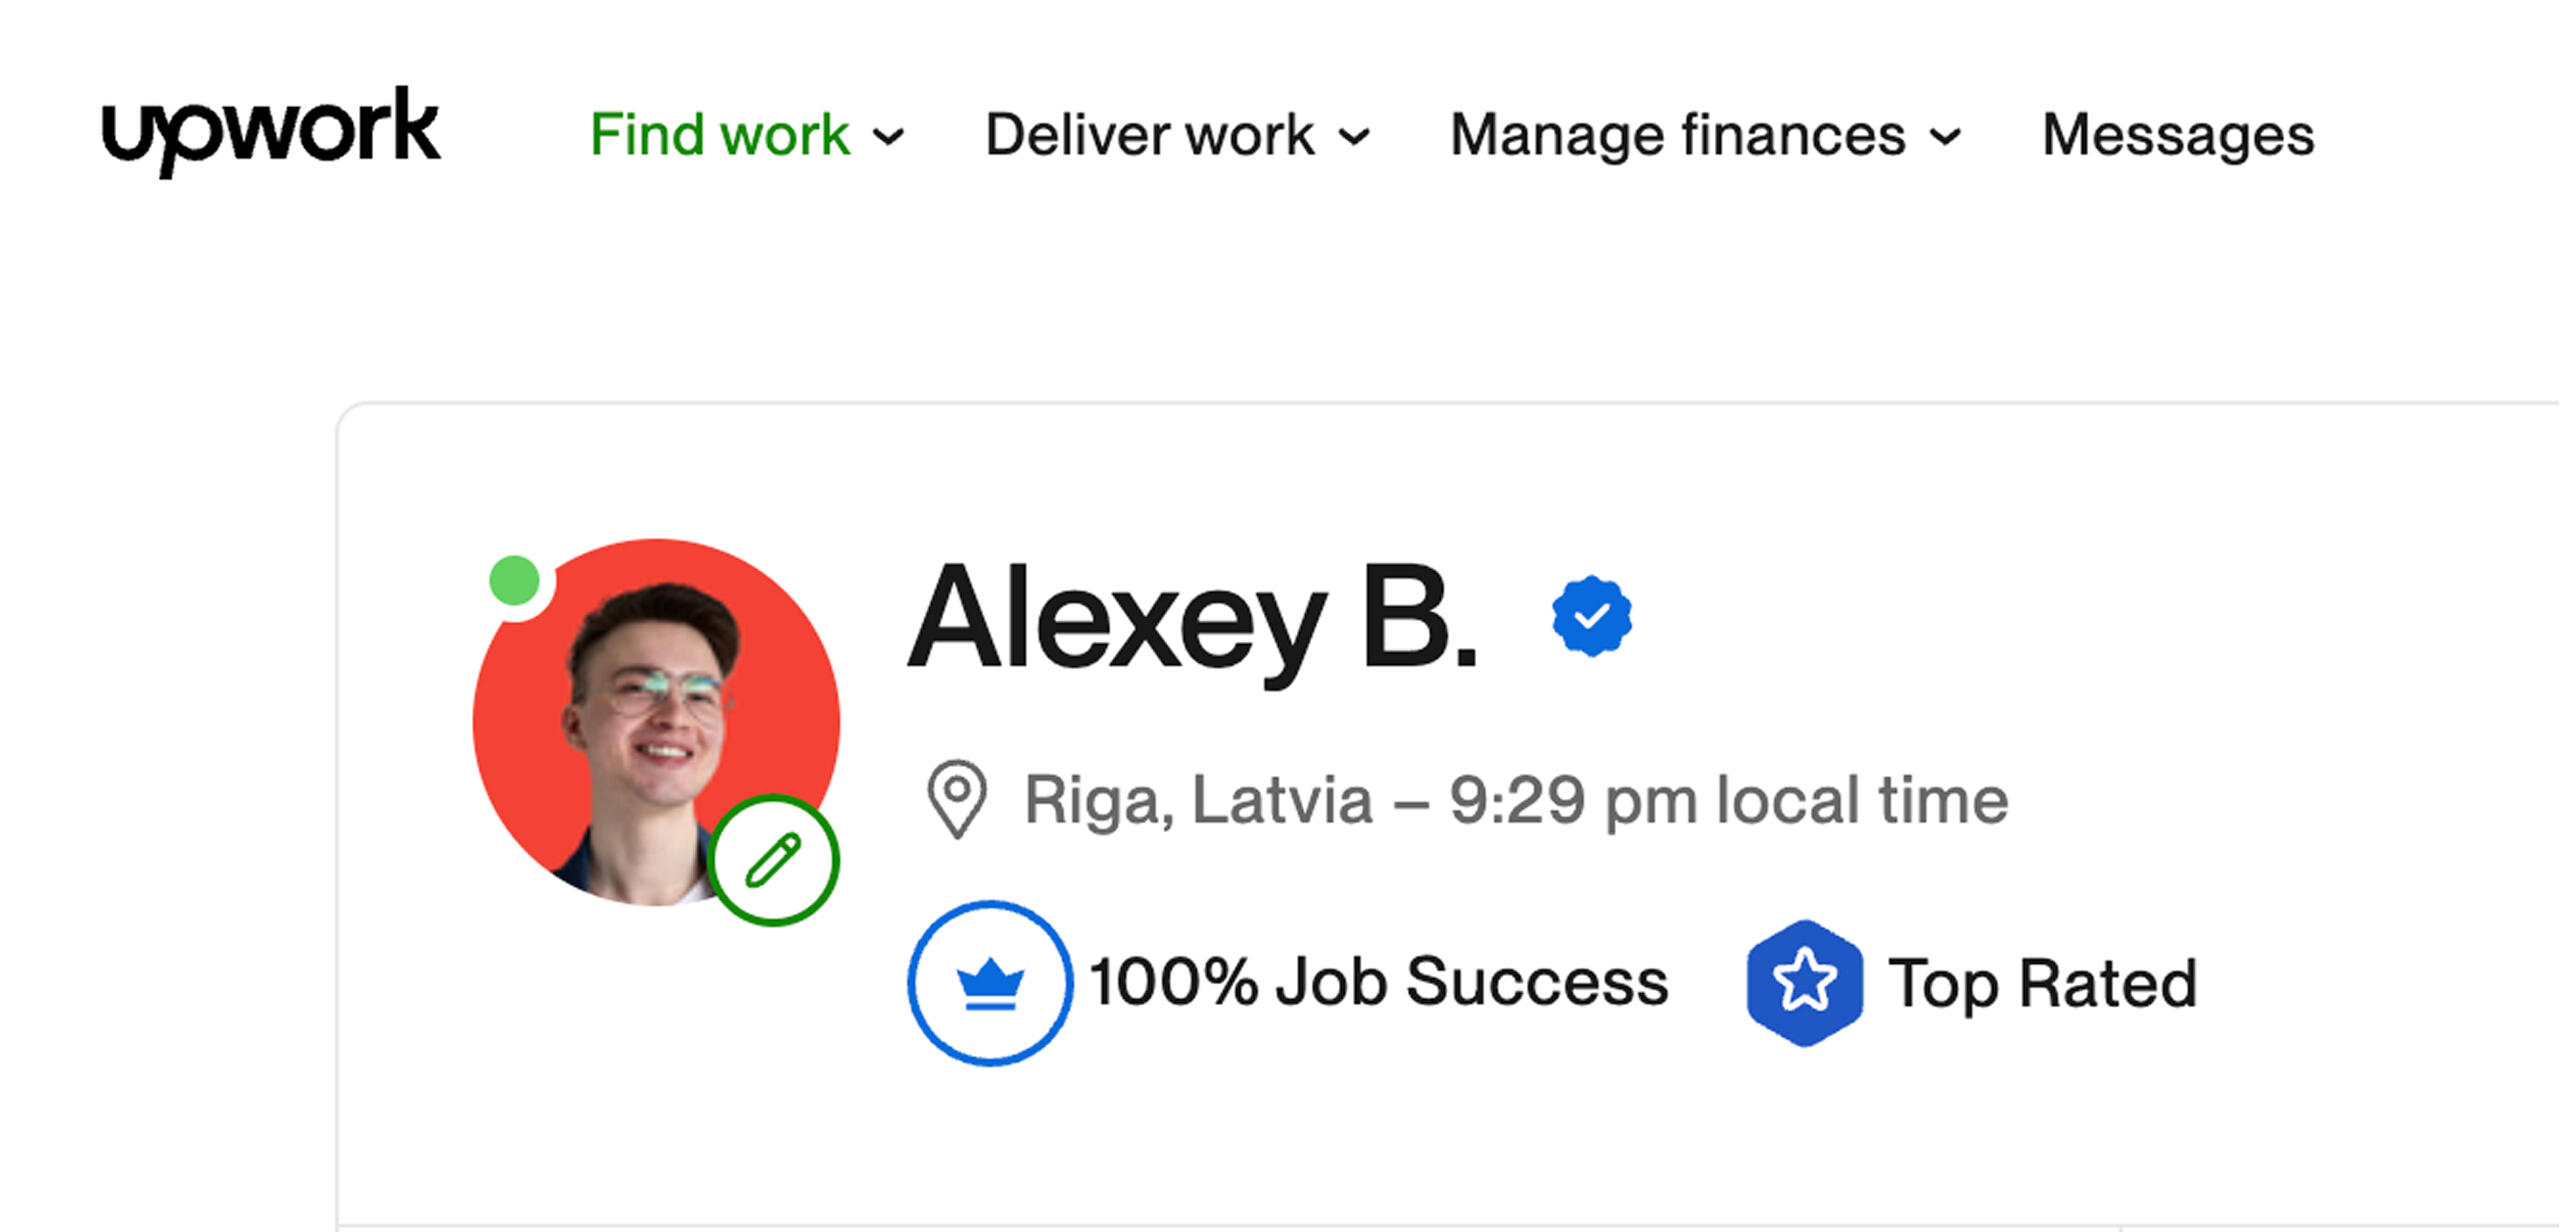Click the Top Rated star hexagon badge
Screen dimensions: 2560x1232
pyautogui.click(x=1804, y=983)
